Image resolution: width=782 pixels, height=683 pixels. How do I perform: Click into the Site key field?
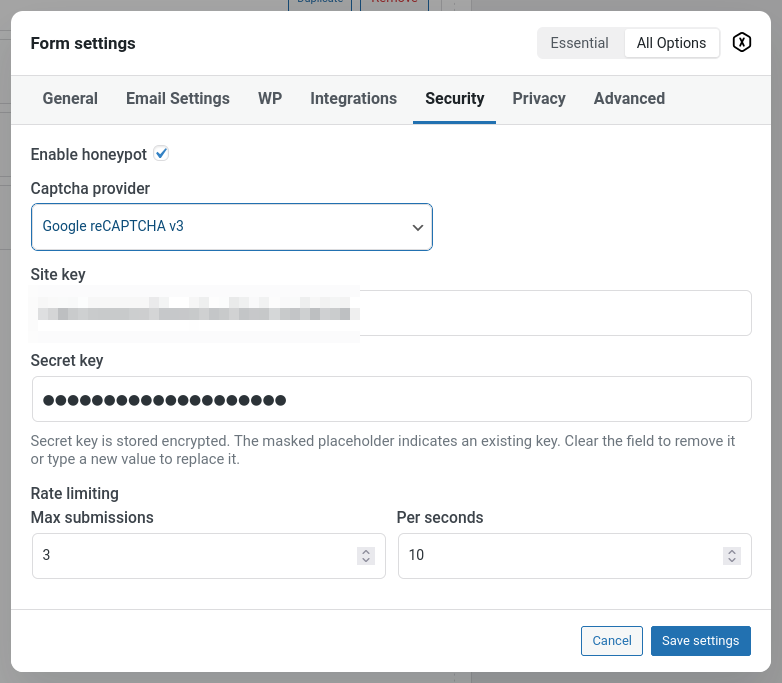click(550, 313)
